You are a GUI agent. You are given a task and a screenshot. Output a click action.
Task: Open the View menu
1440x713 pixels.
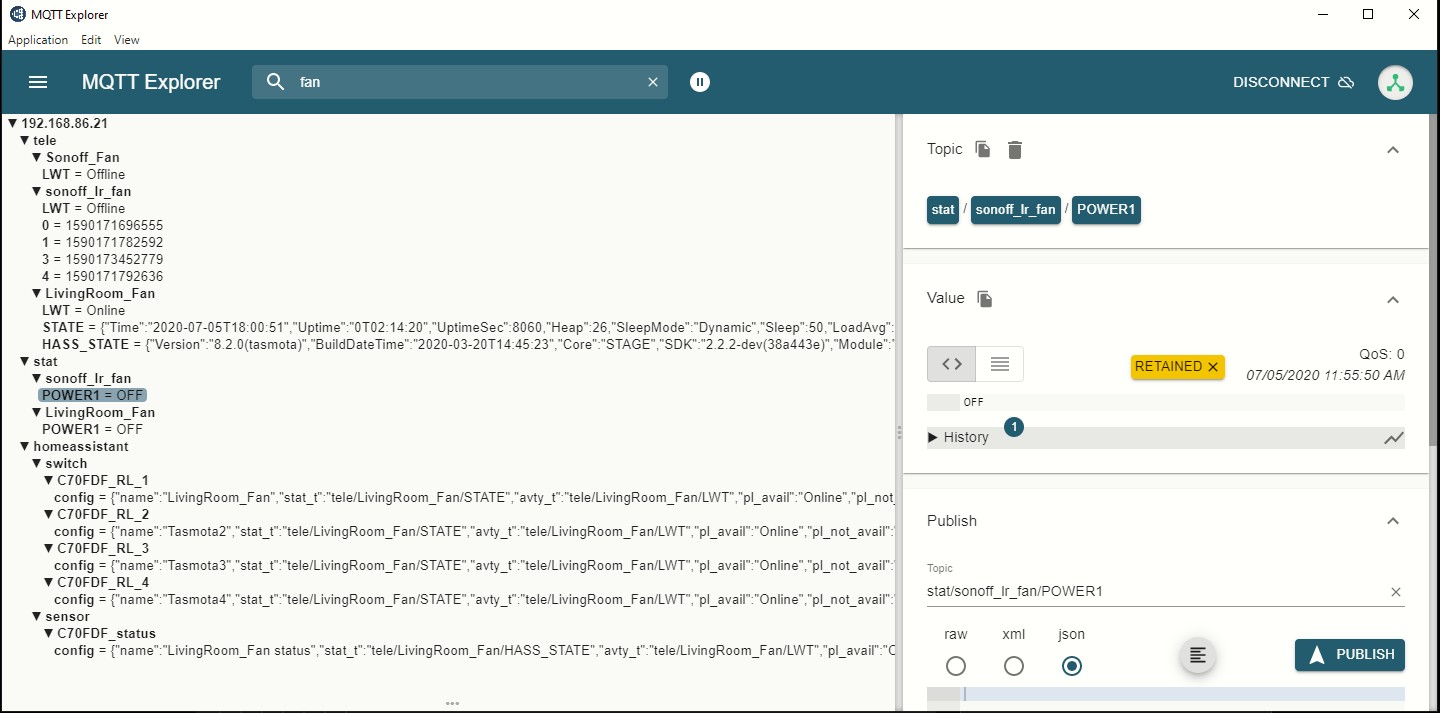(126, 40)
